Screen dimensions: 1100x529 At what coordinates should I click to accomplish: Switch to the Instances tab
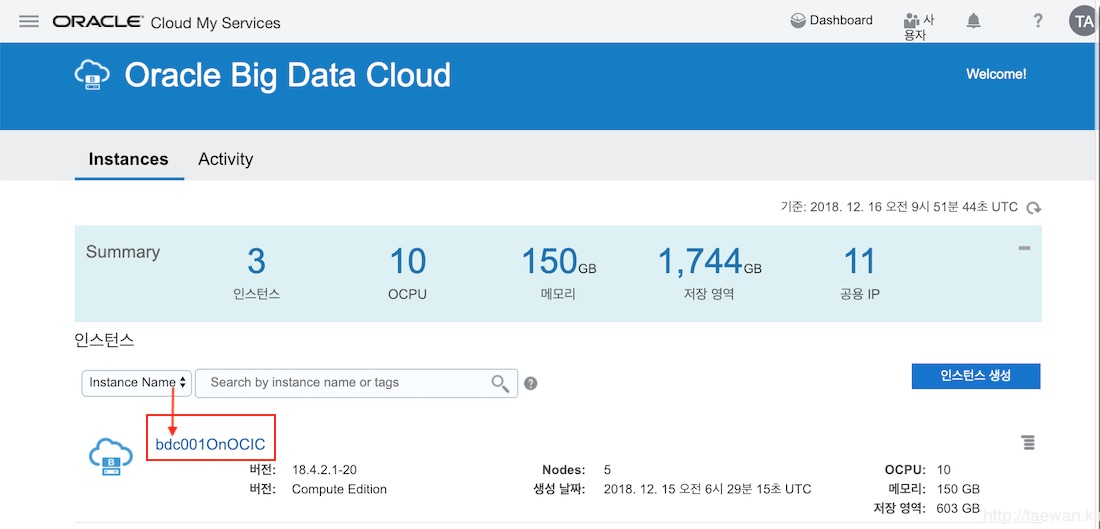(x=128, y=159)
